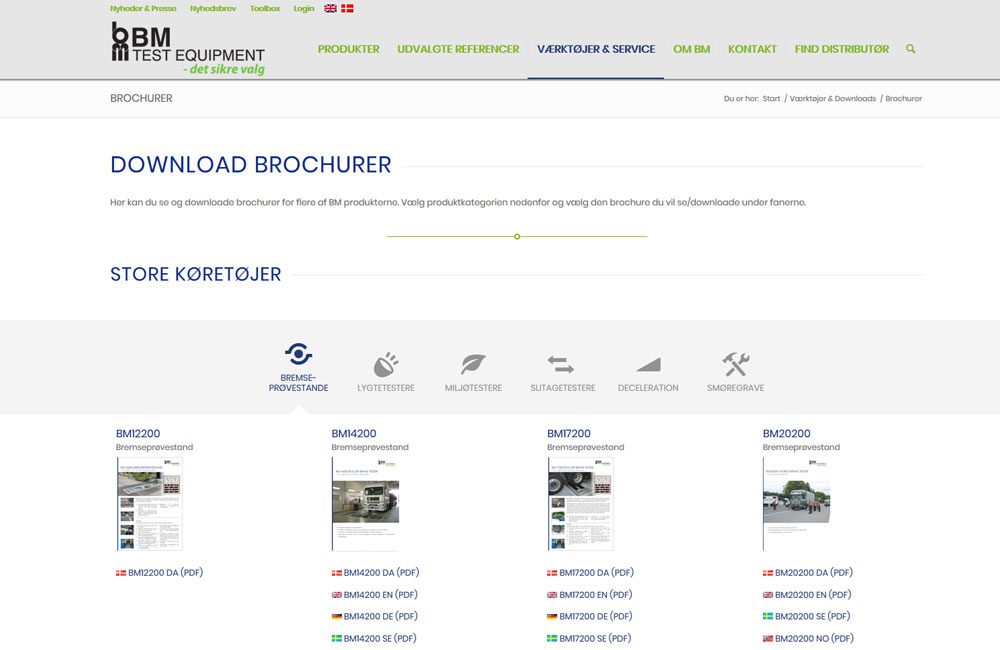
Task: Switch language to Danish flag
Action: (x=347, y=8)
